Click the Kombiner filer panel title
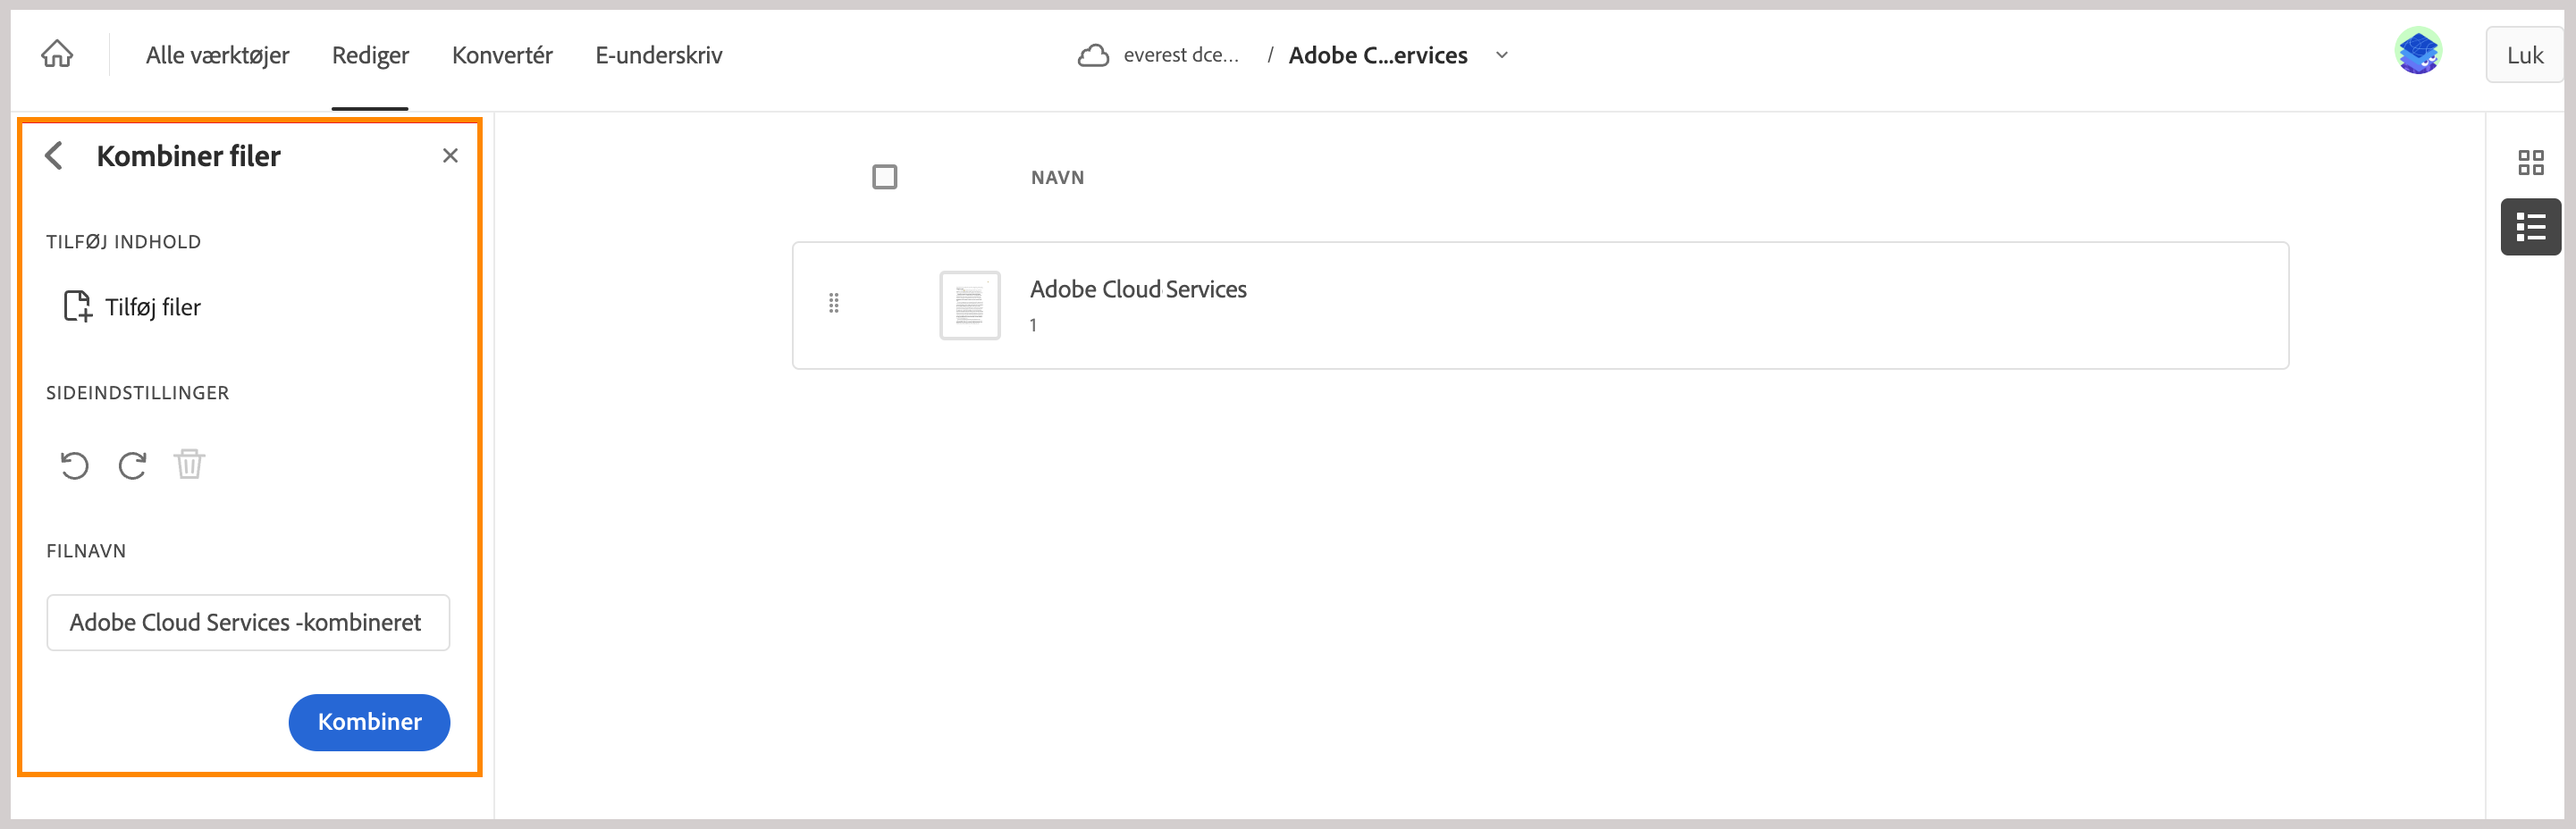 click(188, 156)
